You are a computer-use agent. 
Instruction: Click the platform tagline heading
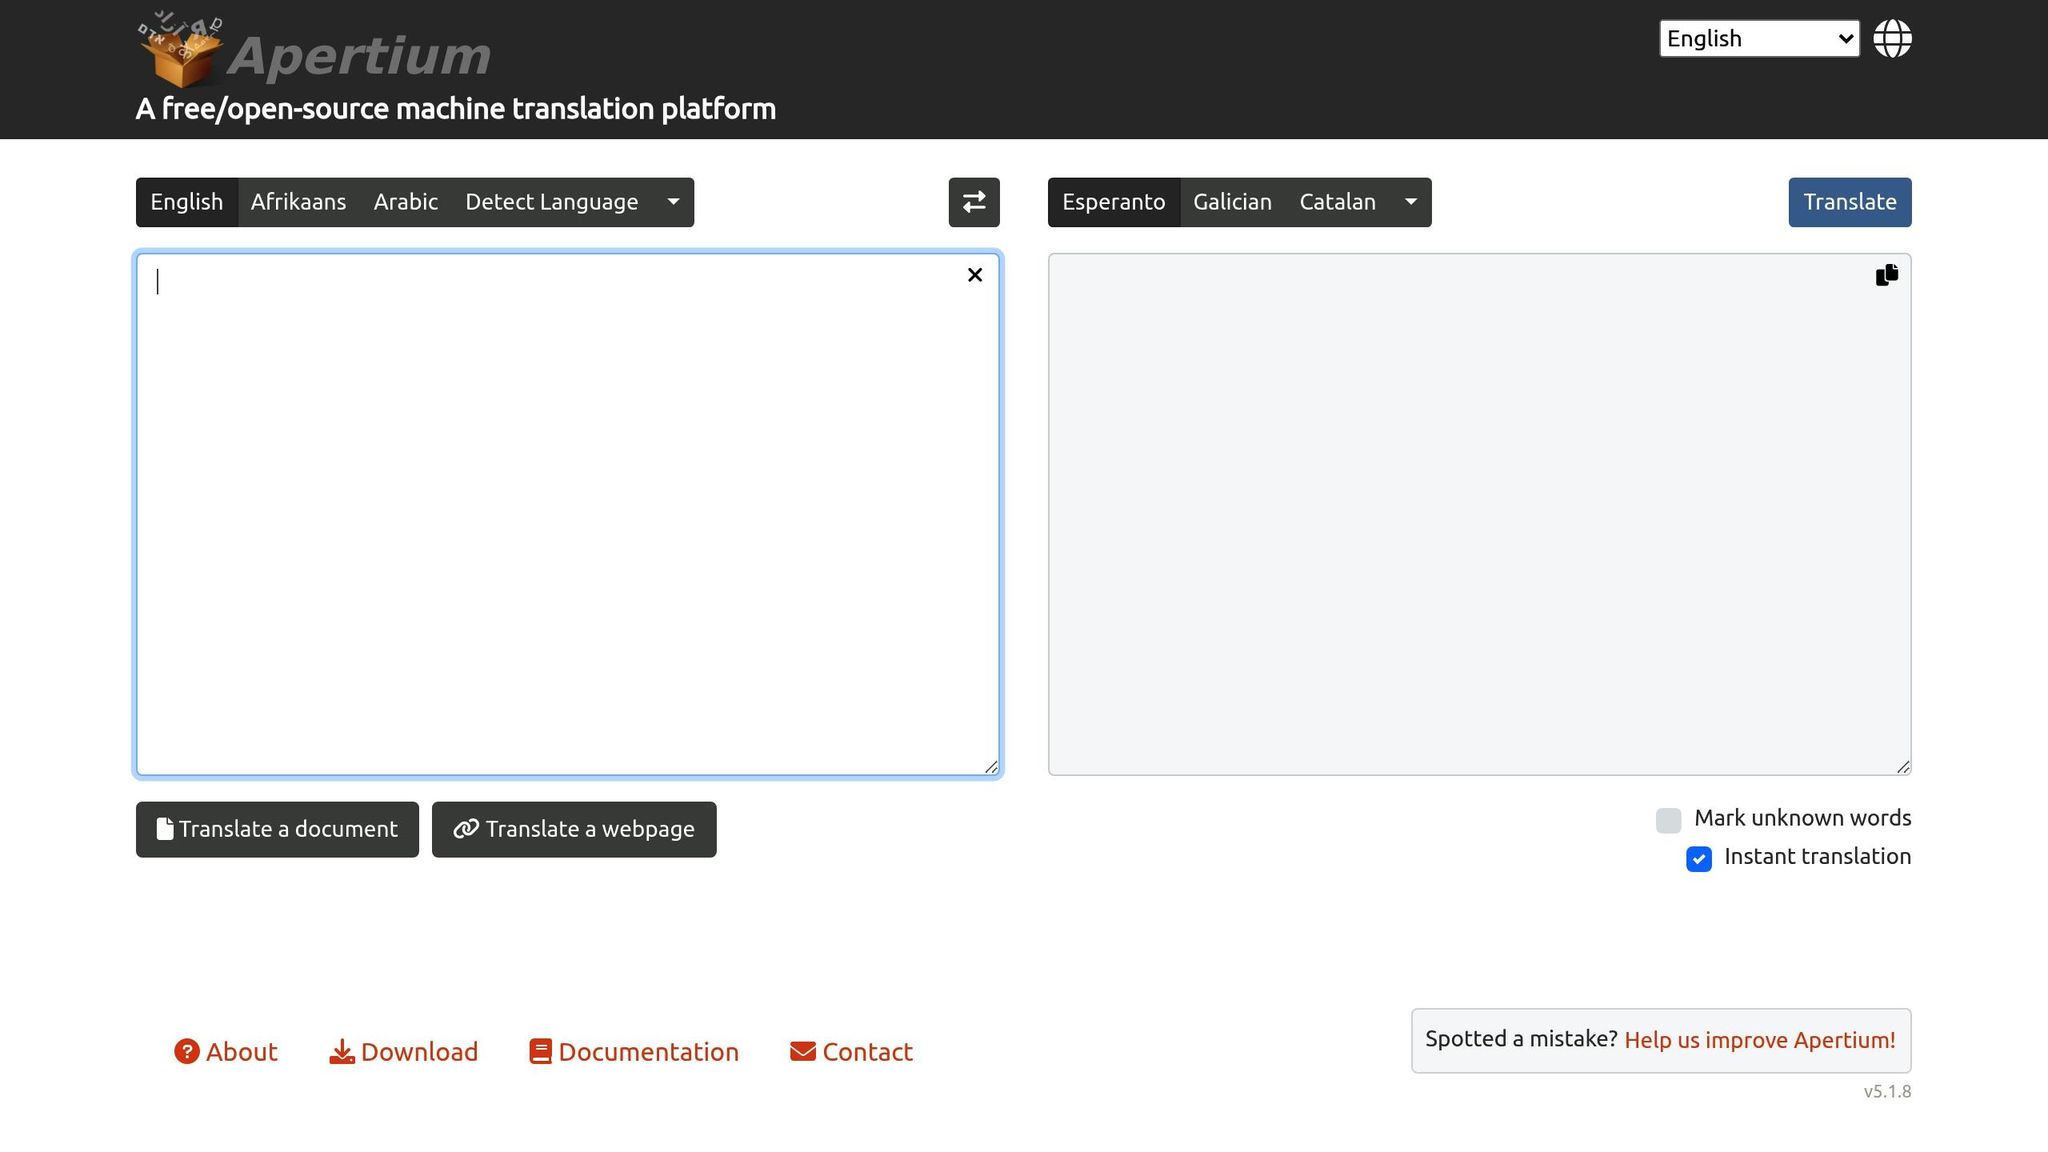point(456,108)
